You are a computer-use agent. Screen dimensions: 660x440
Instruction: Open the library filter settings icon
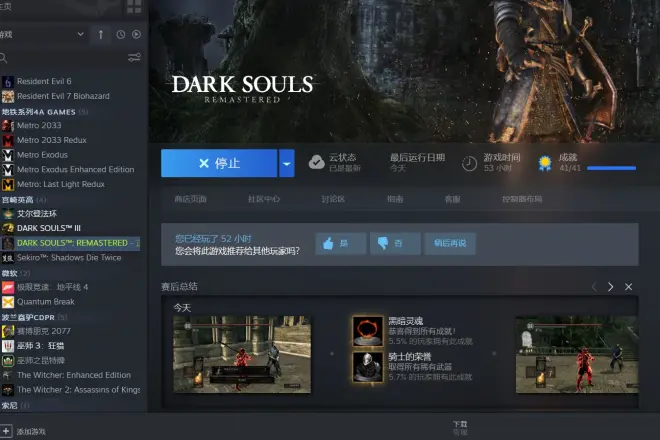[x=134, y=58]
